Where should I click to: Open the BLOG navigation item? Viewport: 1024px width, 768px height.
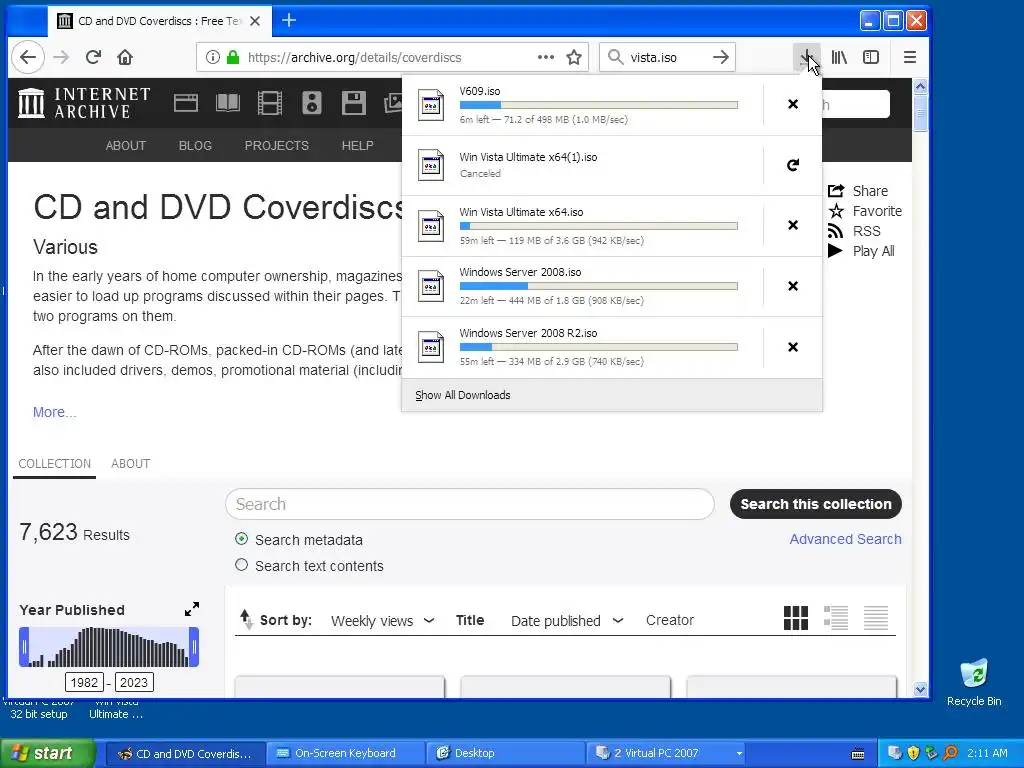tap(195, 146)
